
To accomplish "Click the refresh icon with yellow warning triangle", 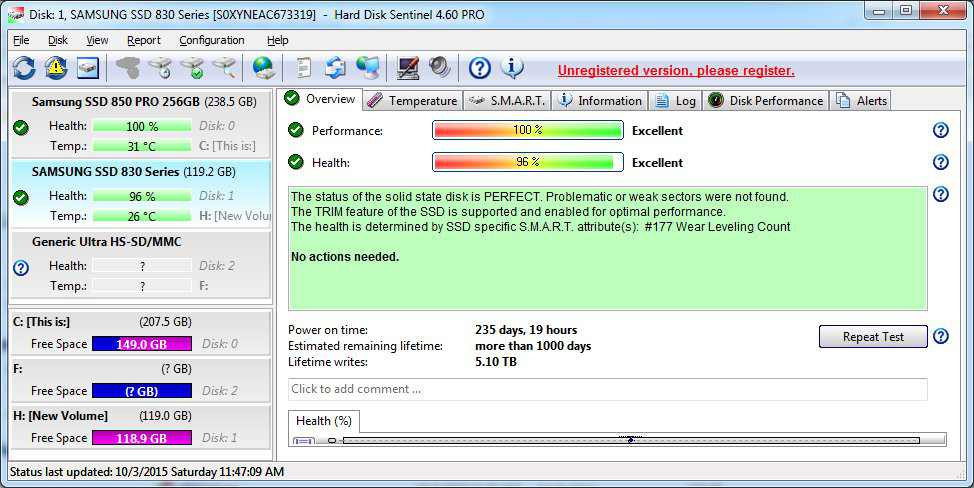I will click(x=56, y=68).
